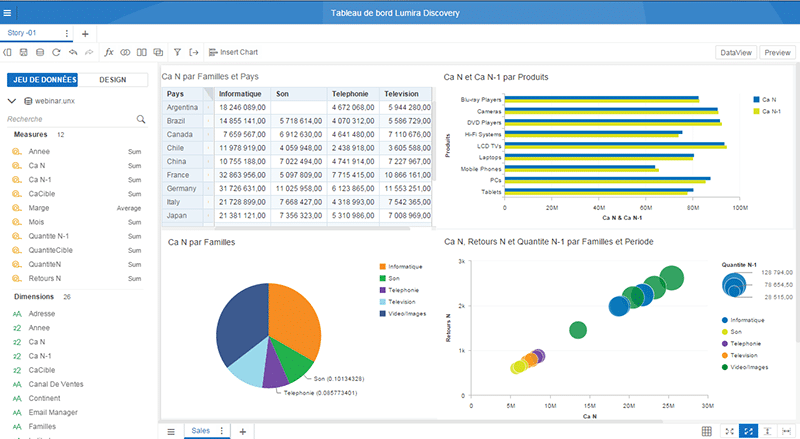Click the Informatique orange pie legend swatch
This screenshot has width=800, height=439.
(x=383, y=266)
